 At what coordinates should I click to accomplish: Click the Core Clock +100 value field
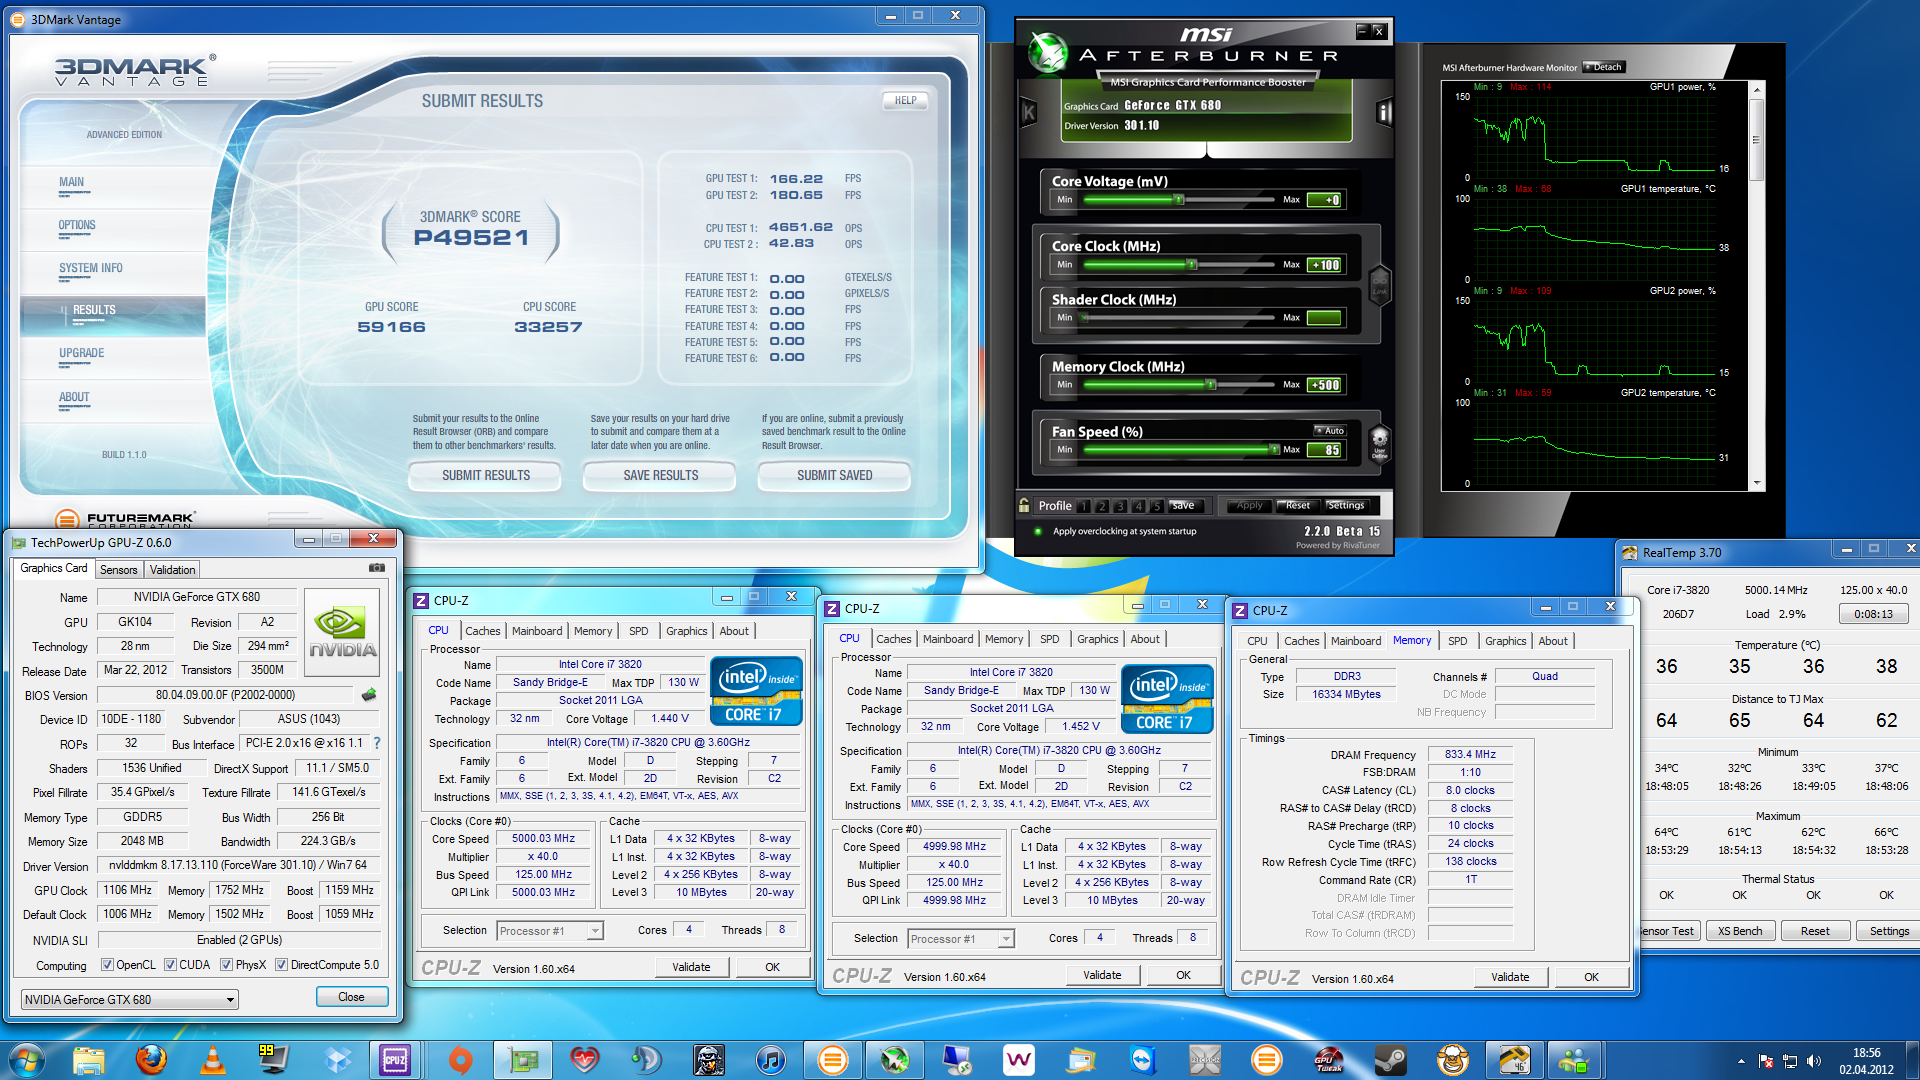pyautogui.click(x=1325, y=265)
